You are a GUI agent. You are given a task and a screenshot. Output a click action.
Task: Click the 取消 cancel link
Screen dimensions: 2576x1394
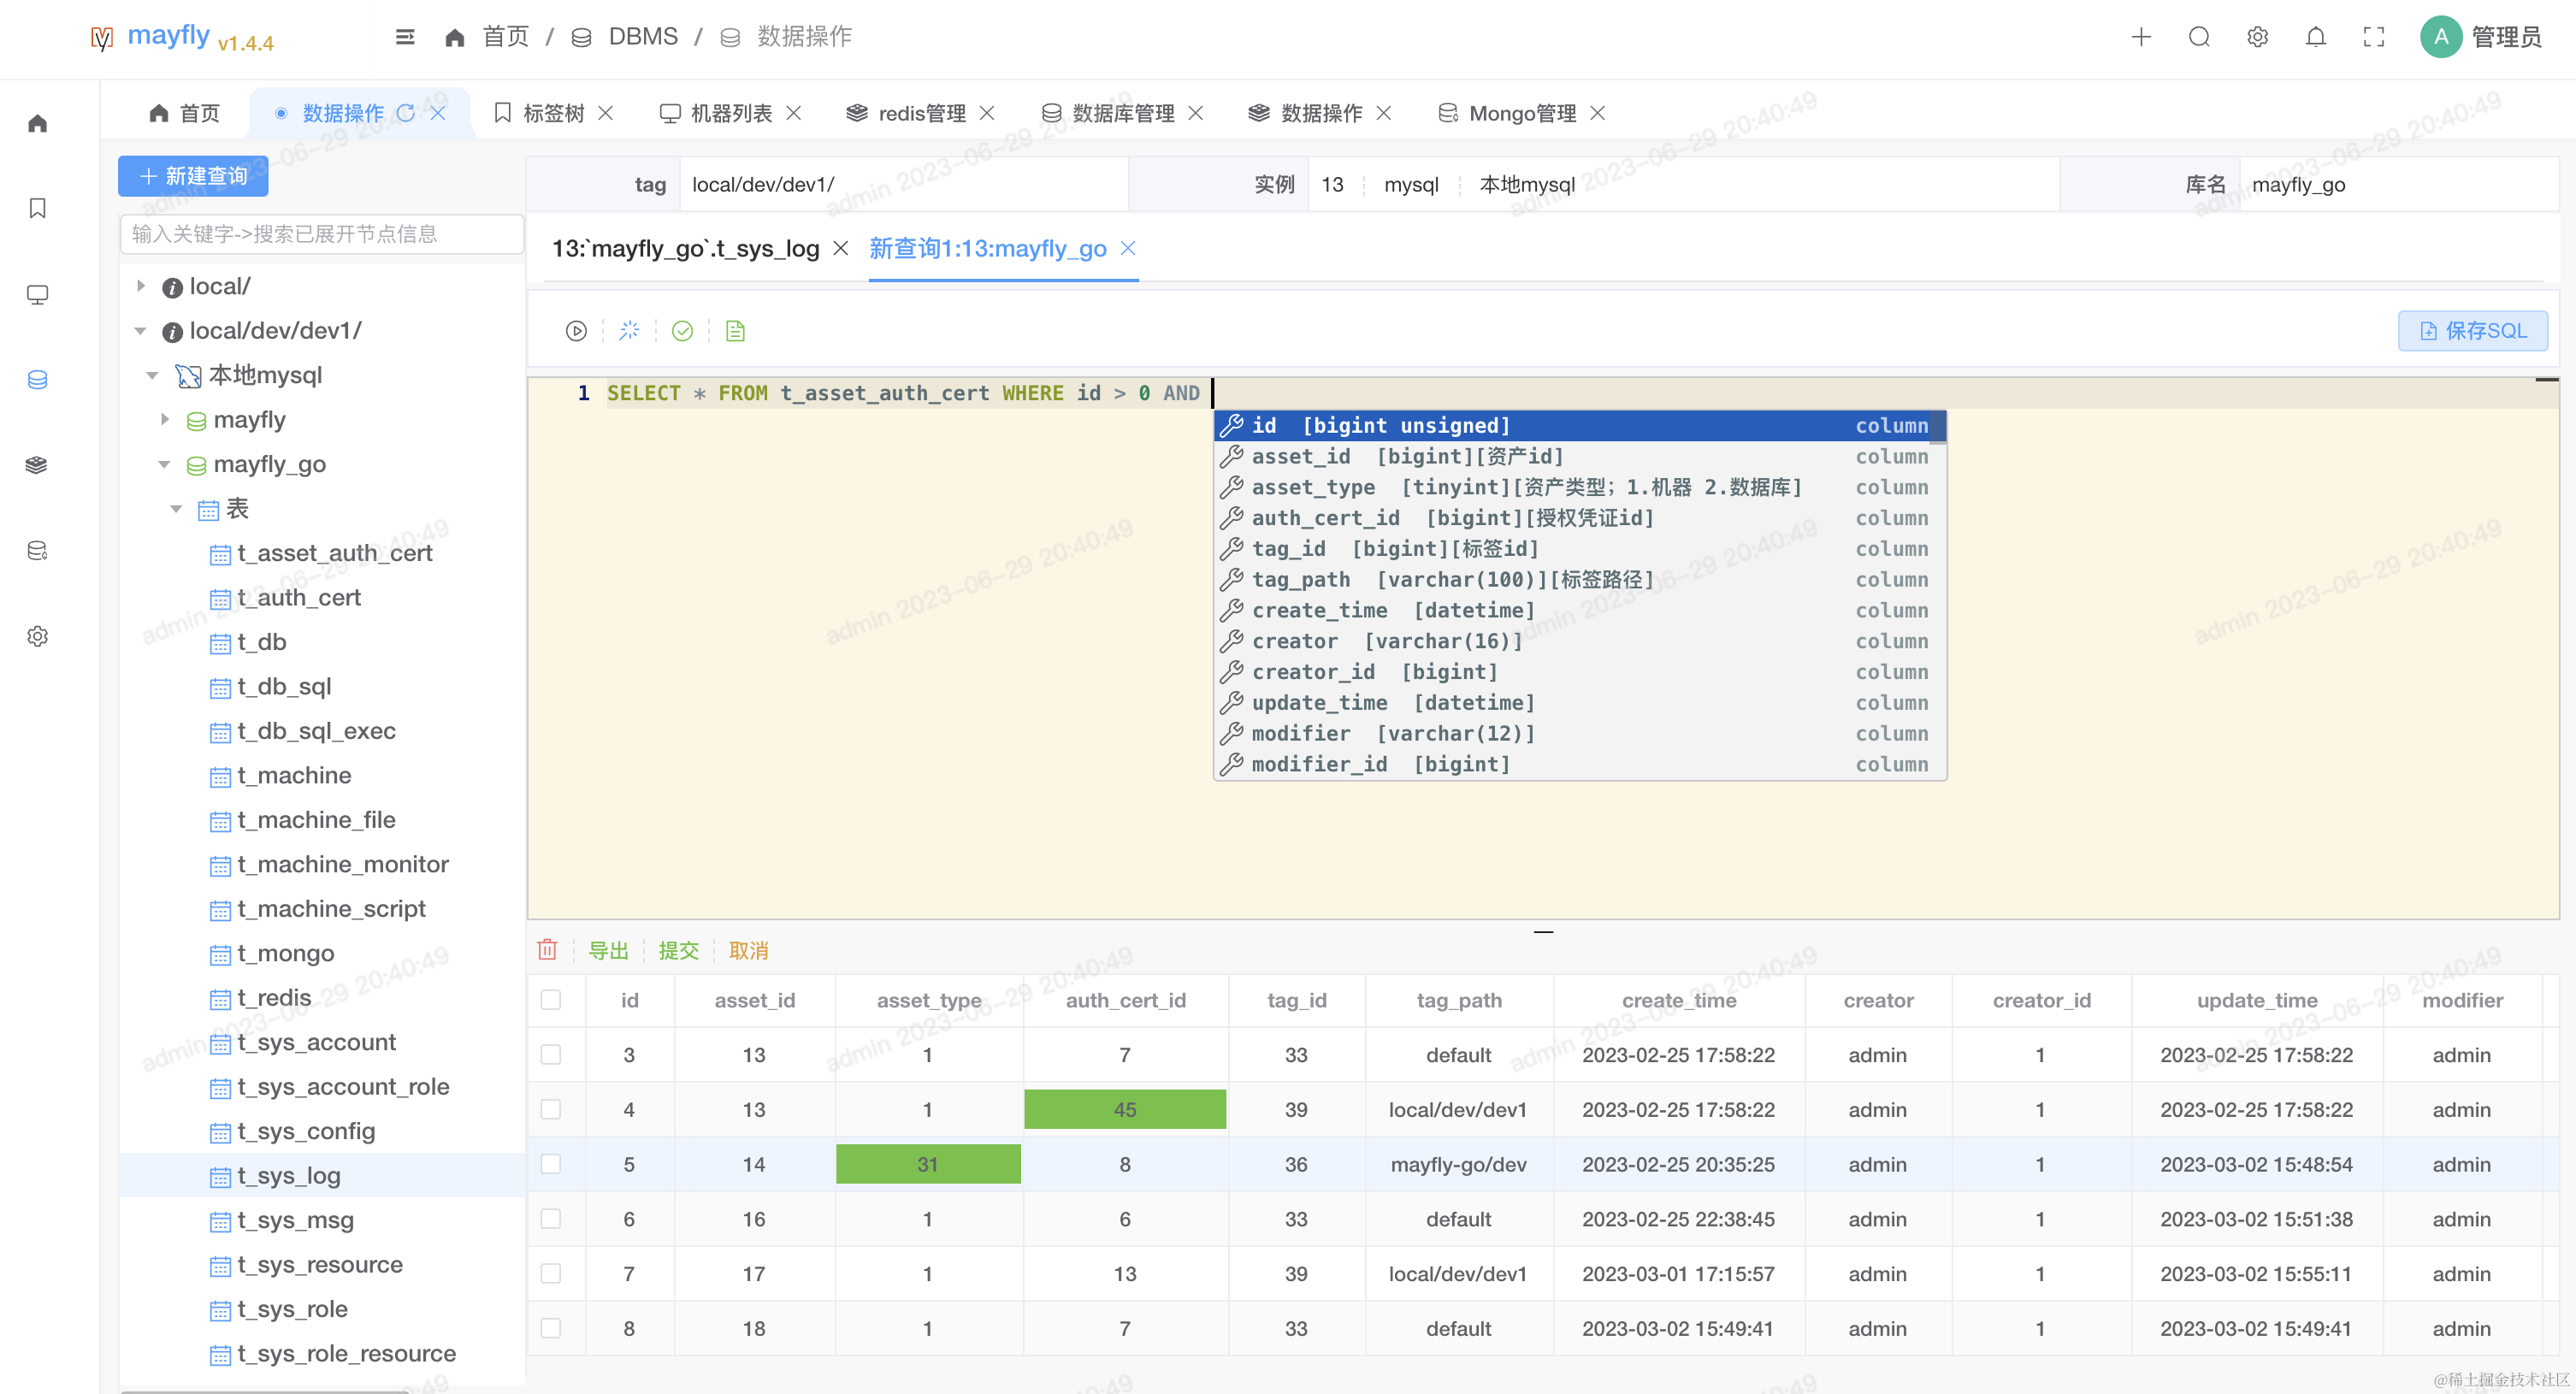coord(749,950)
